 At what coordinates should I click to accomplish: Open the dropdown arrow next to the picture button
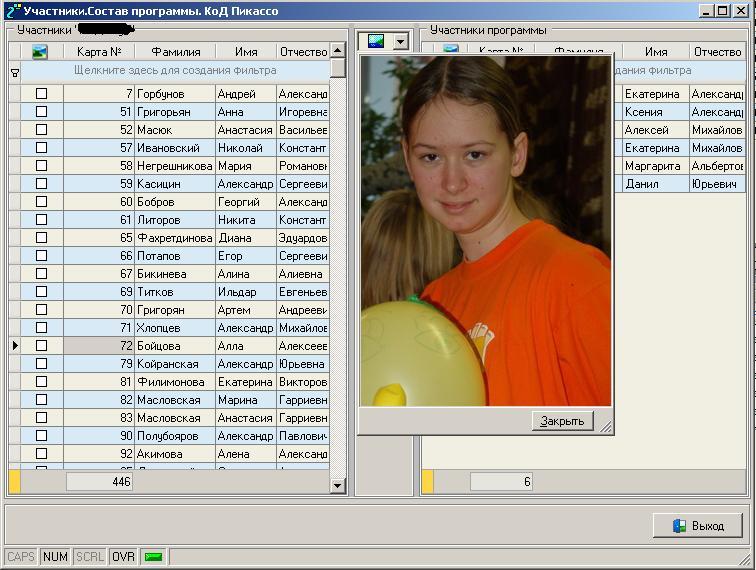pos(400,41)
